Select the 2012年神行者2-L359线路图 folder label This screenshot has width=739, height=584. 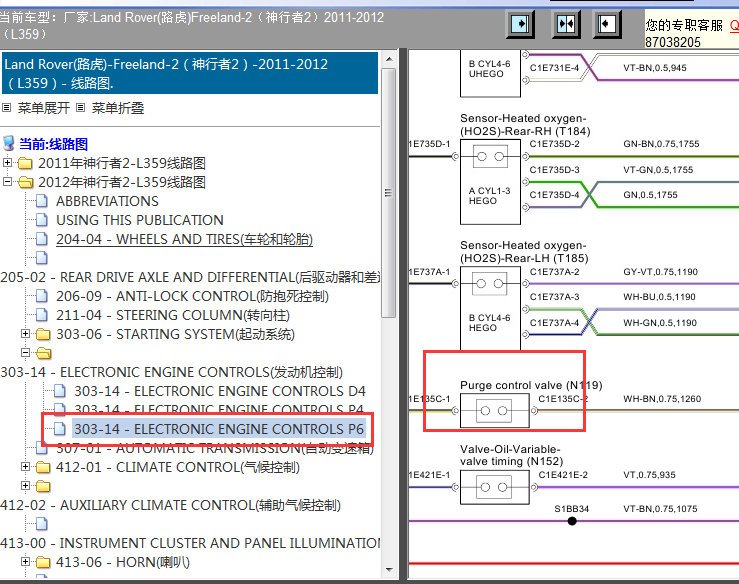(122, 182)
